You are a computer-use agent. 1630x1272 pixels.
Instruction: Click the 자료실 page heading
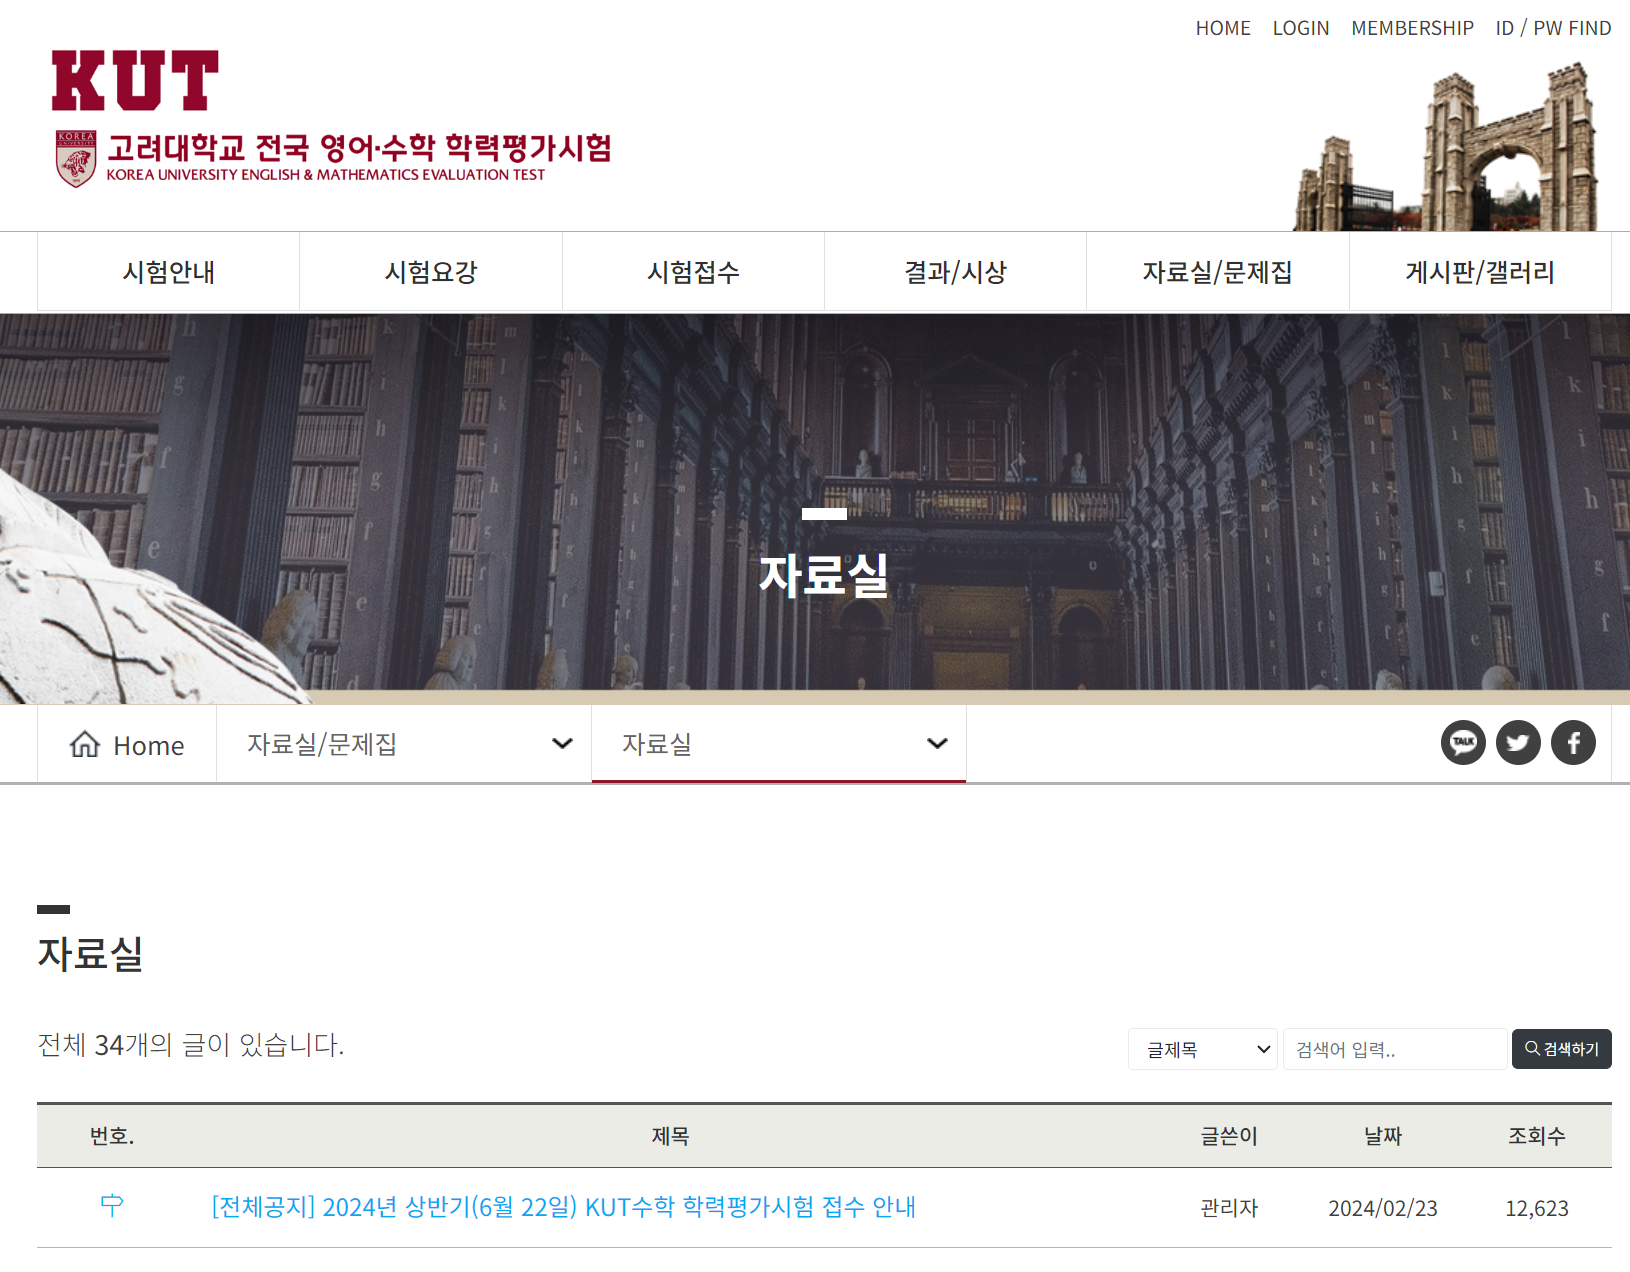click(90, 953)
